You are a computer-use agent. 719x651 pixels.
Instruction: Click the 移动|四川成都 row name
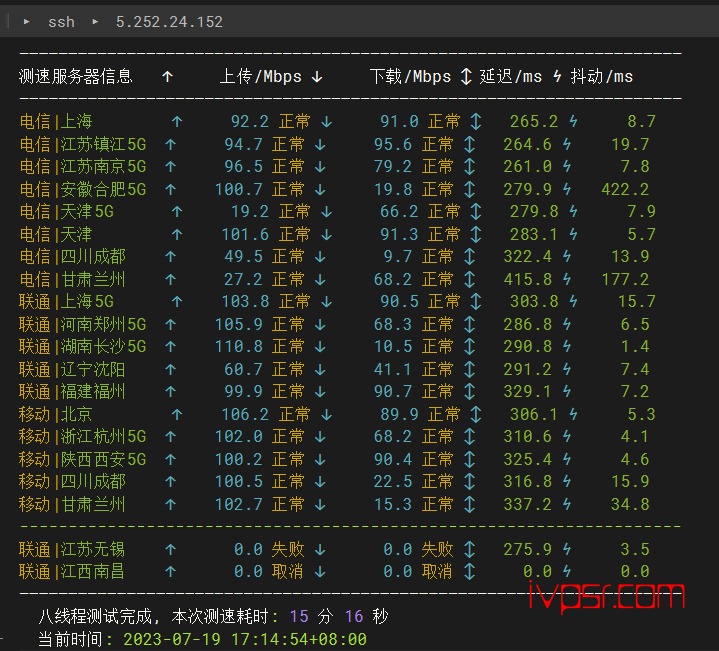click(x=72, y=481)
